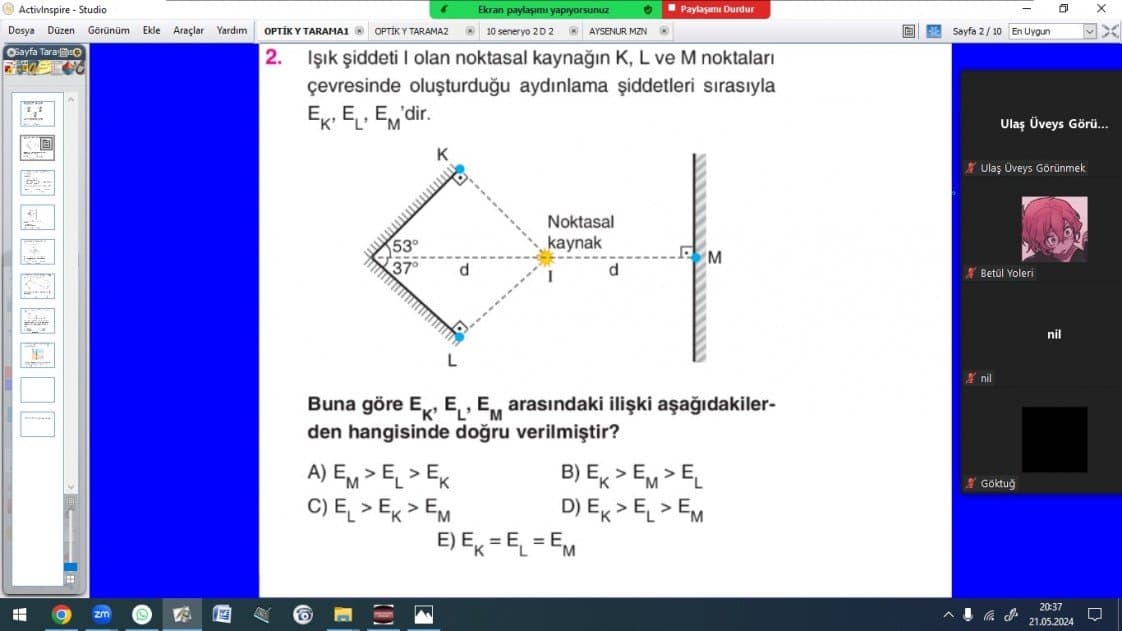
Task: Open the notification center icon
Action: pyautogui.click(x=1095, y=615)
